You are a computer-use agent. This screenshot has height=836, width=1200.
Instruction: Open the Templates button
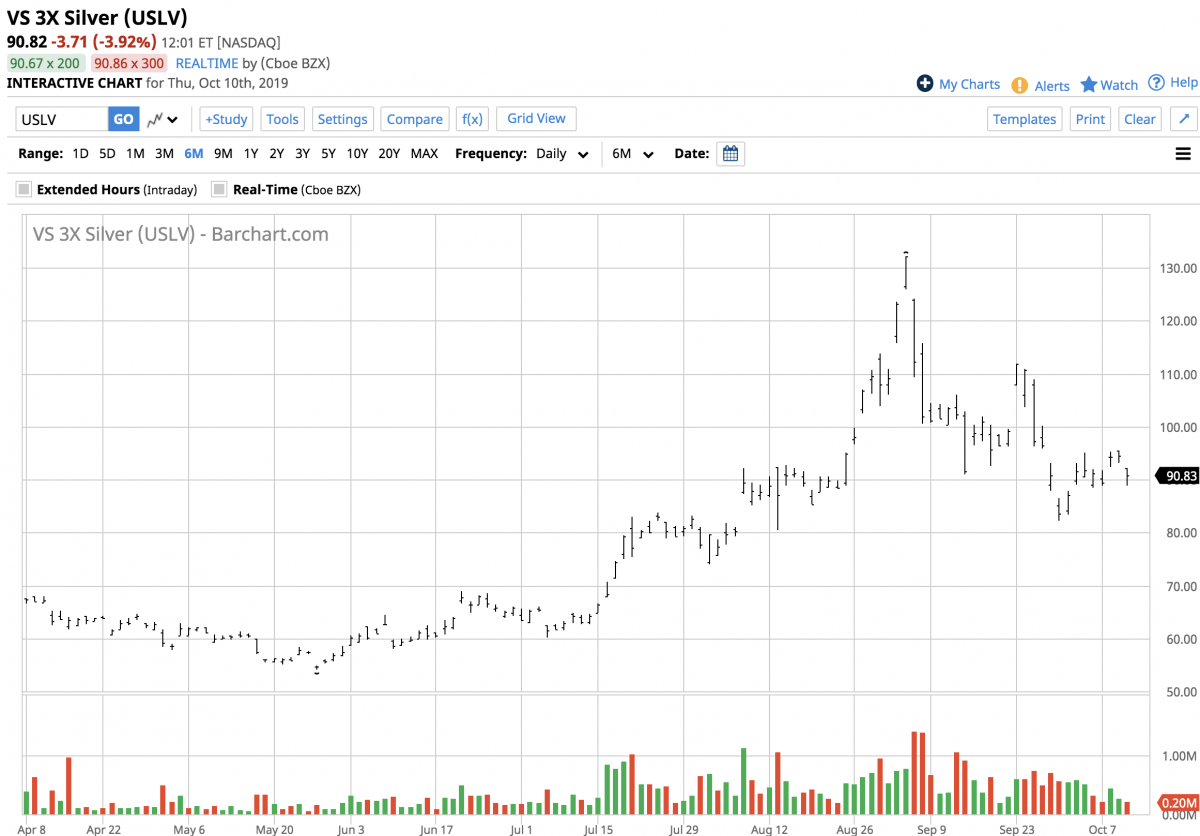[x=1025, y=119]
